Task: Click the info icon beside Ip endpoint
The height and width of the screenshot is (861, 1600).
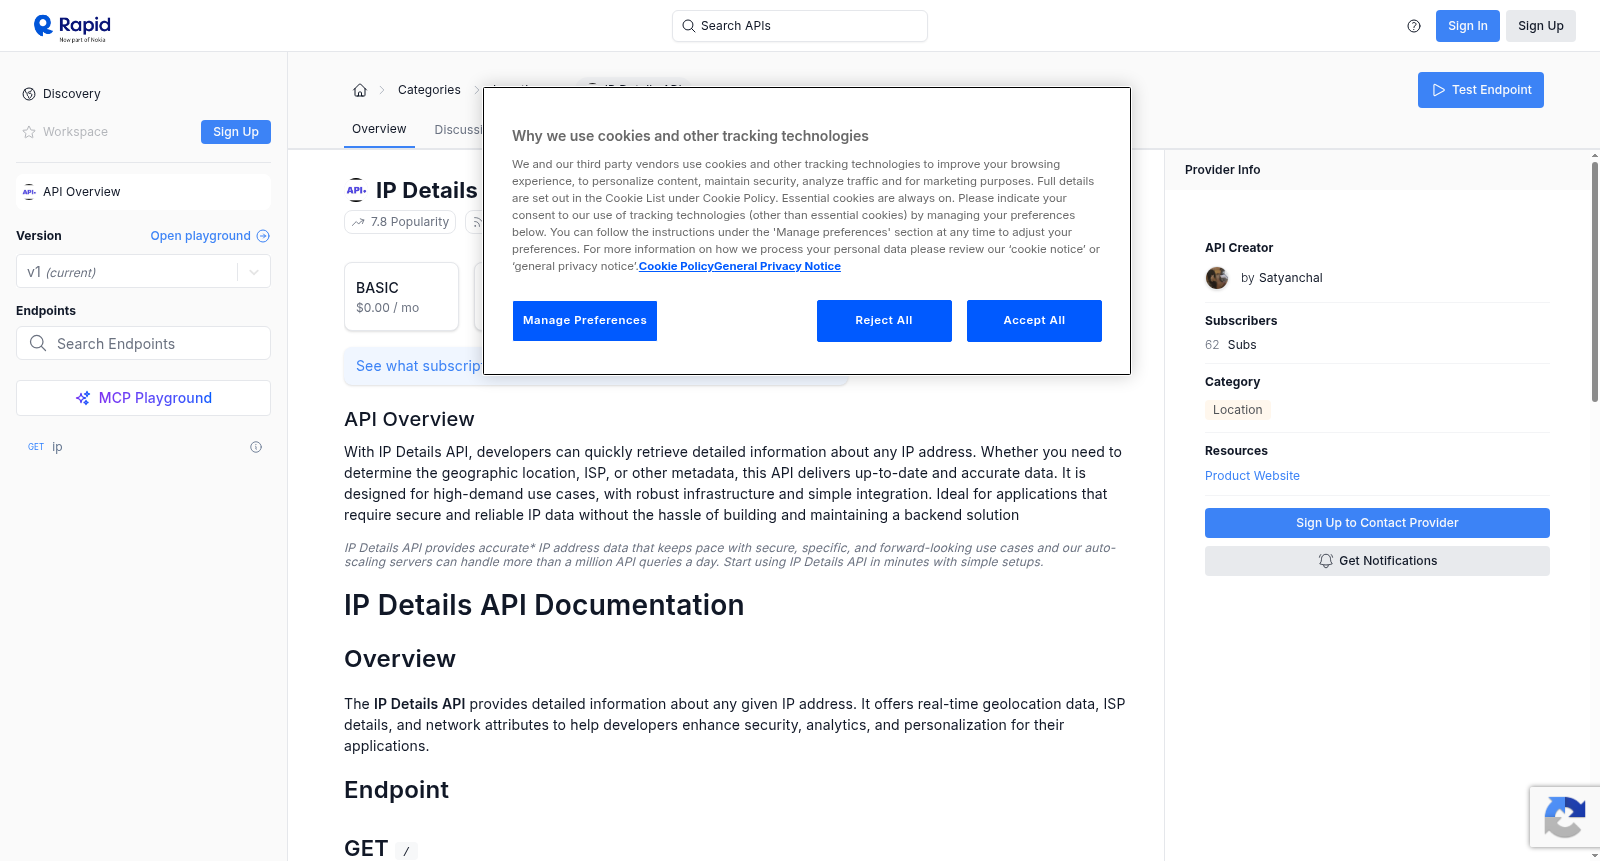Action: [256, 447]
